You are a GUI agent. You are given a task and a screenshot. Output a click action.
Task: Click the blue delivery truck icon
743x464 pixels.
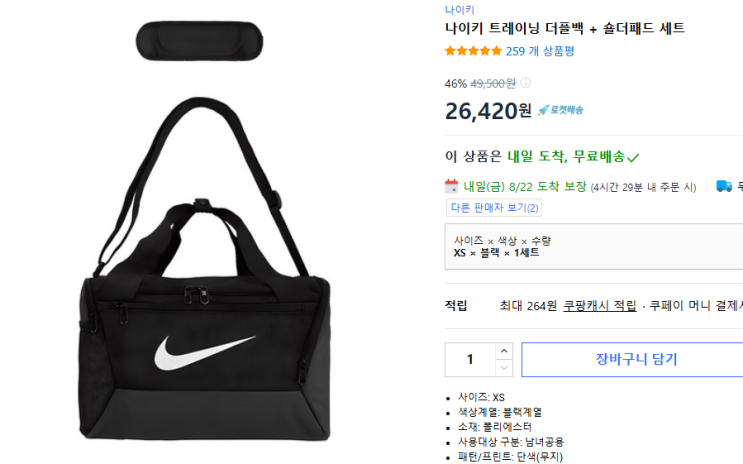point(724,186)
